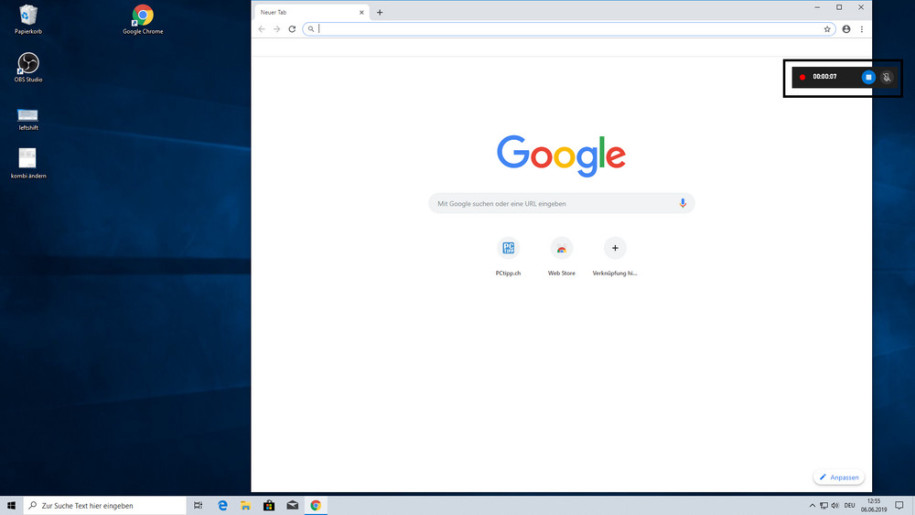
Task: Open the Papierkorb desktop icon
Action: coord(28,19)
